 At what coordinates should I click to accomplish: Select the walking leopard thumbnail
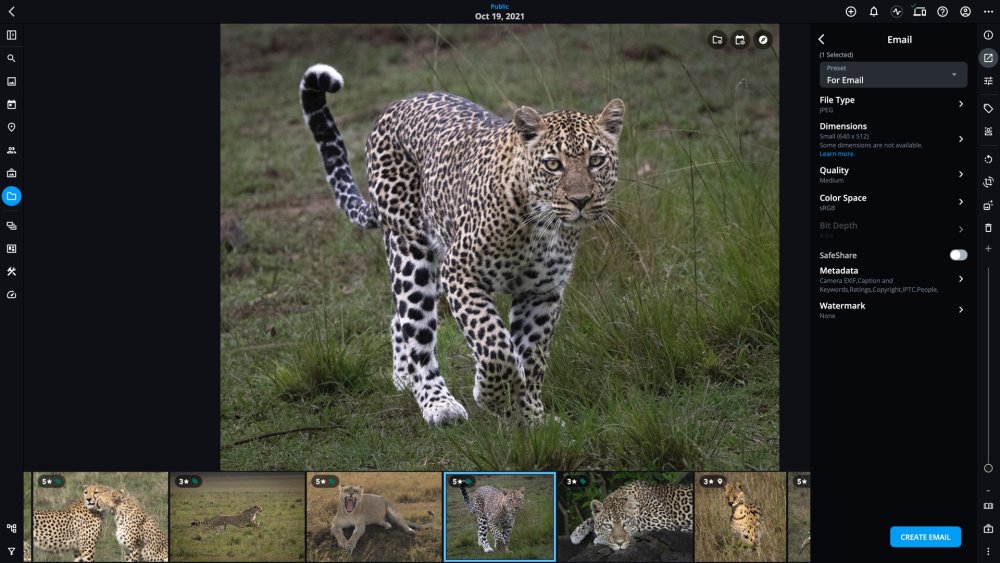[499, 517]
